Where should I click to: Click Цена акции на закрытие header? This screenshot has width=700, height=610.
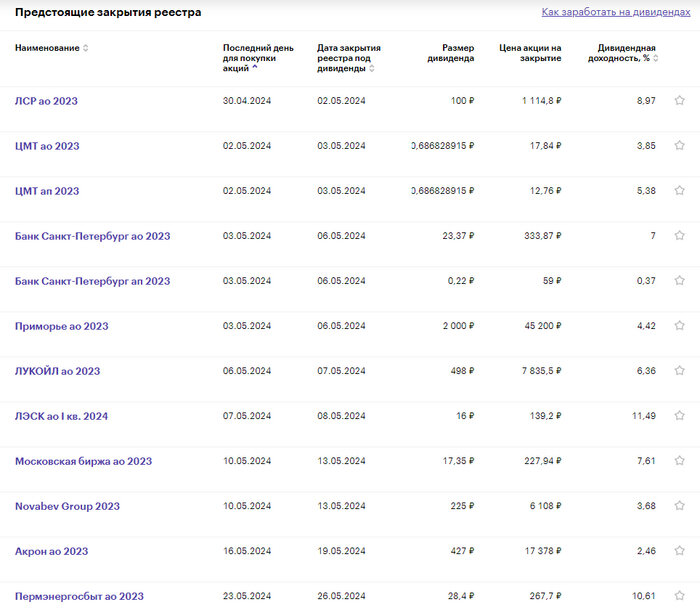click(530, 53)
